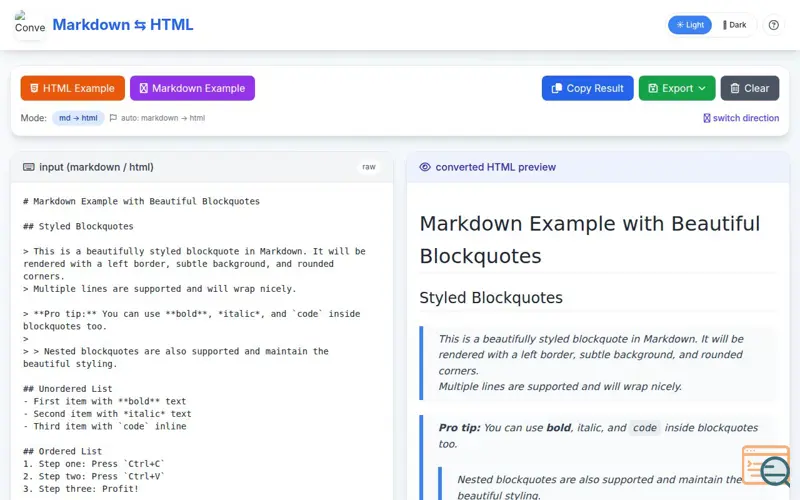Click the '## Styled Blockquotes' input line
Image resolution: width=800 pixels, height=500 pixels.
tap(78, 226)
